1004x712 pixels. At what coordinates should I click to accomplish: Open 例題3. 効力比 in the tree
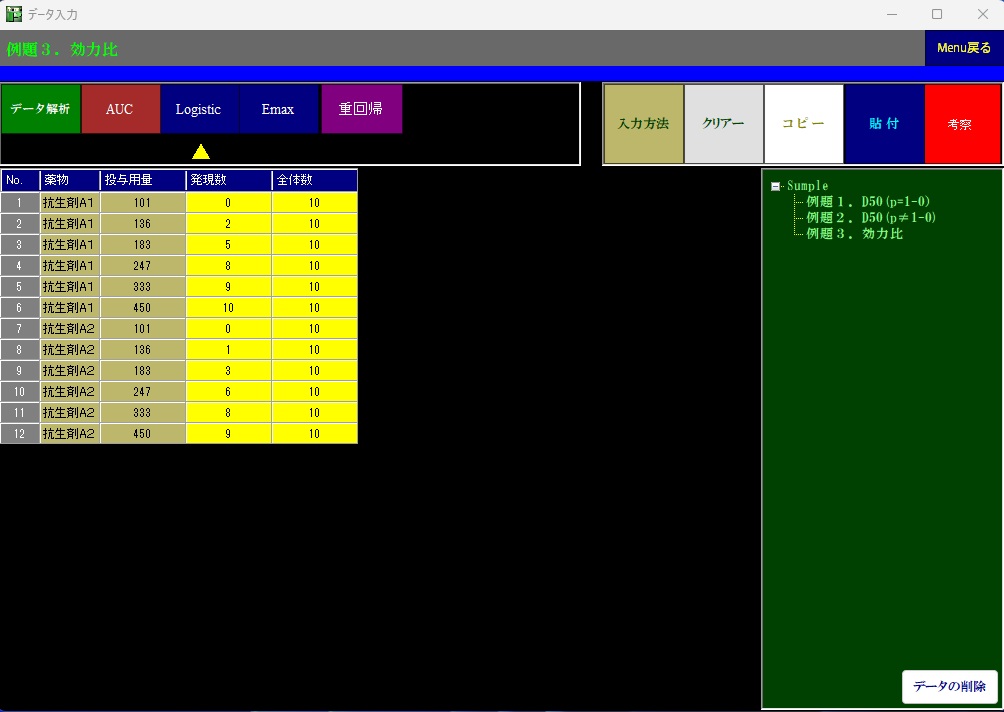[x=854, y=233]
